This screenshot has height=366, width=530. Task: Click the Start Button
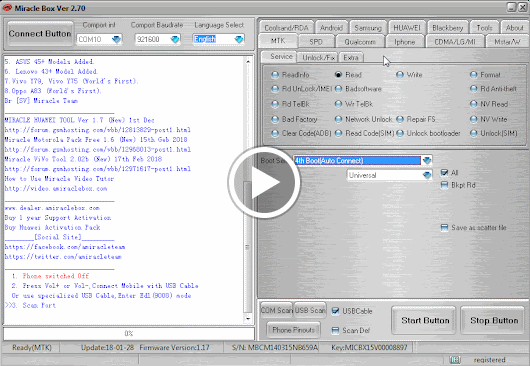[425, 320]
